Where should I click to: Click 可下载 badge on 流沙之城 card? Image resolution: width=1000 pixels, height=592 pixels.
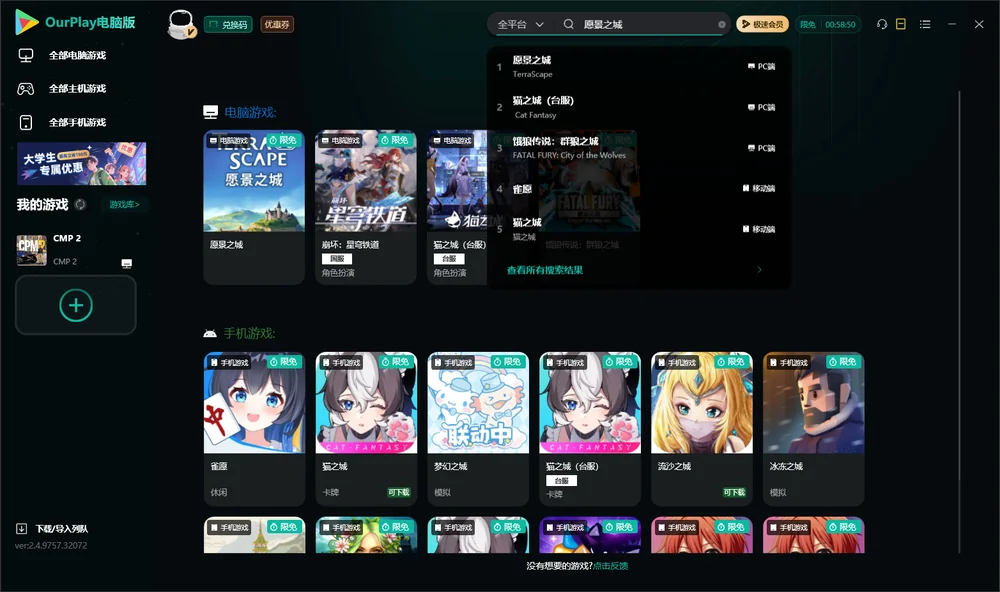point(734,492)
